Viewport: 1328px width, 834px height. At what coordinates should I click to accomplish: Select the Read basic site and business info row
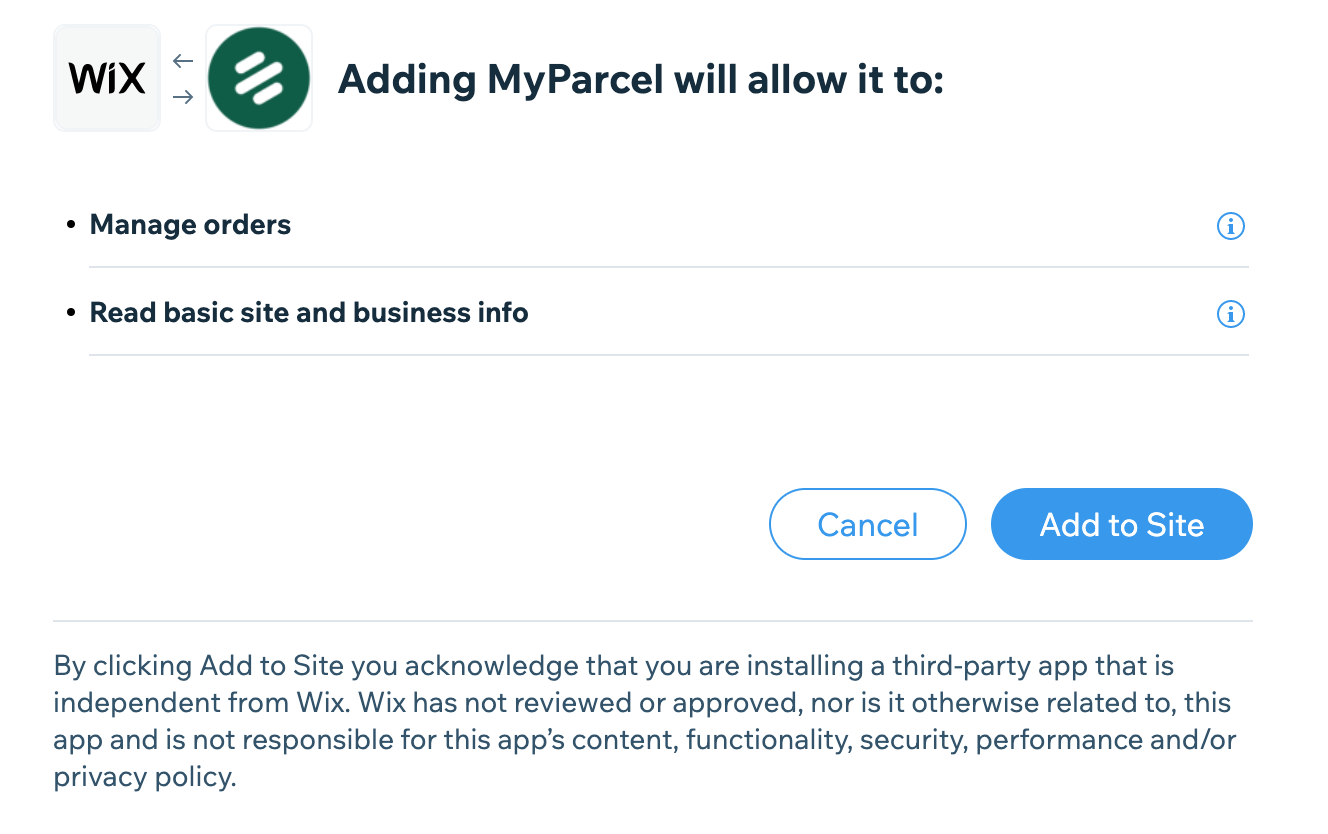point(309,312)
